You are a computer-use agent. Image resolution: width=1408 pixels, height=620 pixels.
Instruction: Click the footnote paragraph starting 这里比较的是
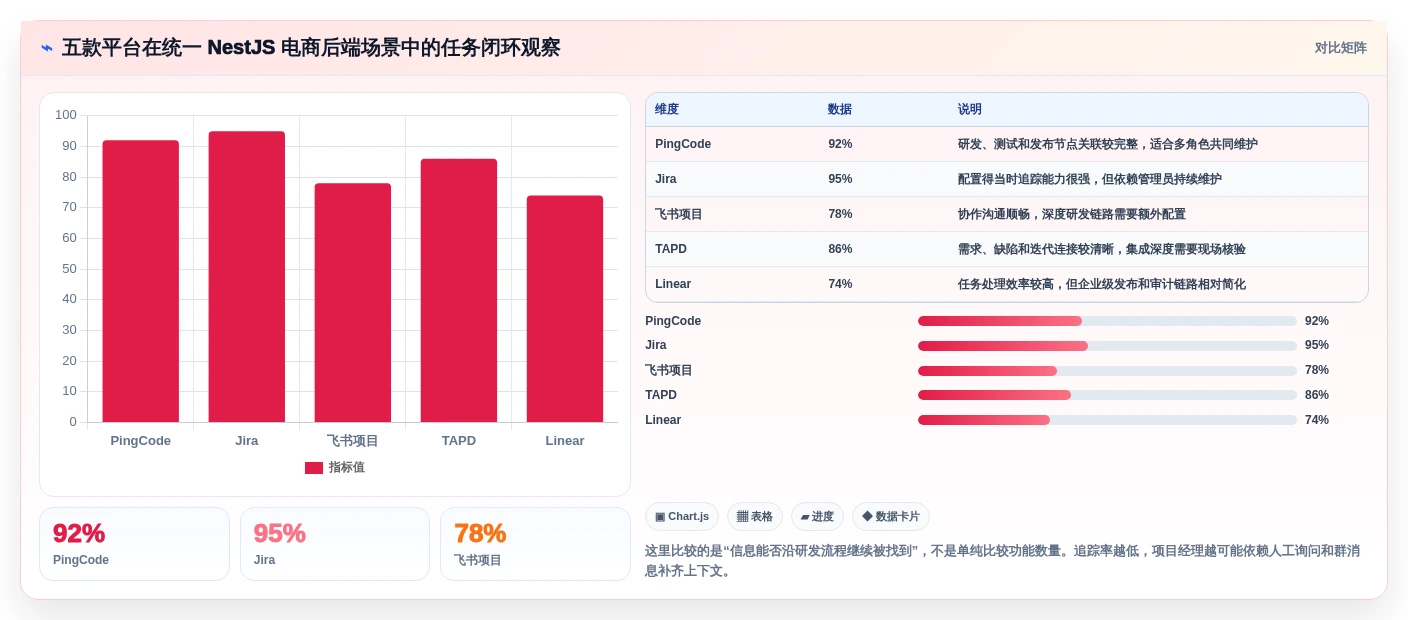[1003, 561]
